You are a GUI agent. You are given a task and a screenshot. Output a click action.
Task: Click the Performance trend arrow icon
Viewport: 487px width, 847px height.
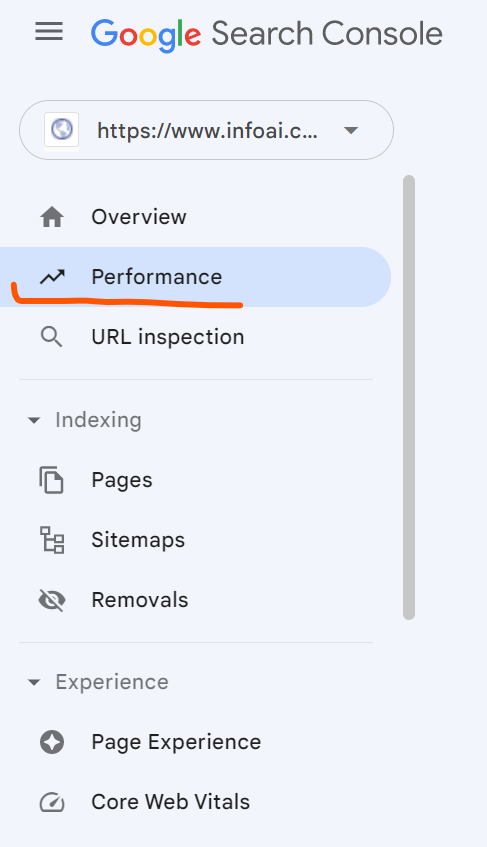[x=52, y=277]
